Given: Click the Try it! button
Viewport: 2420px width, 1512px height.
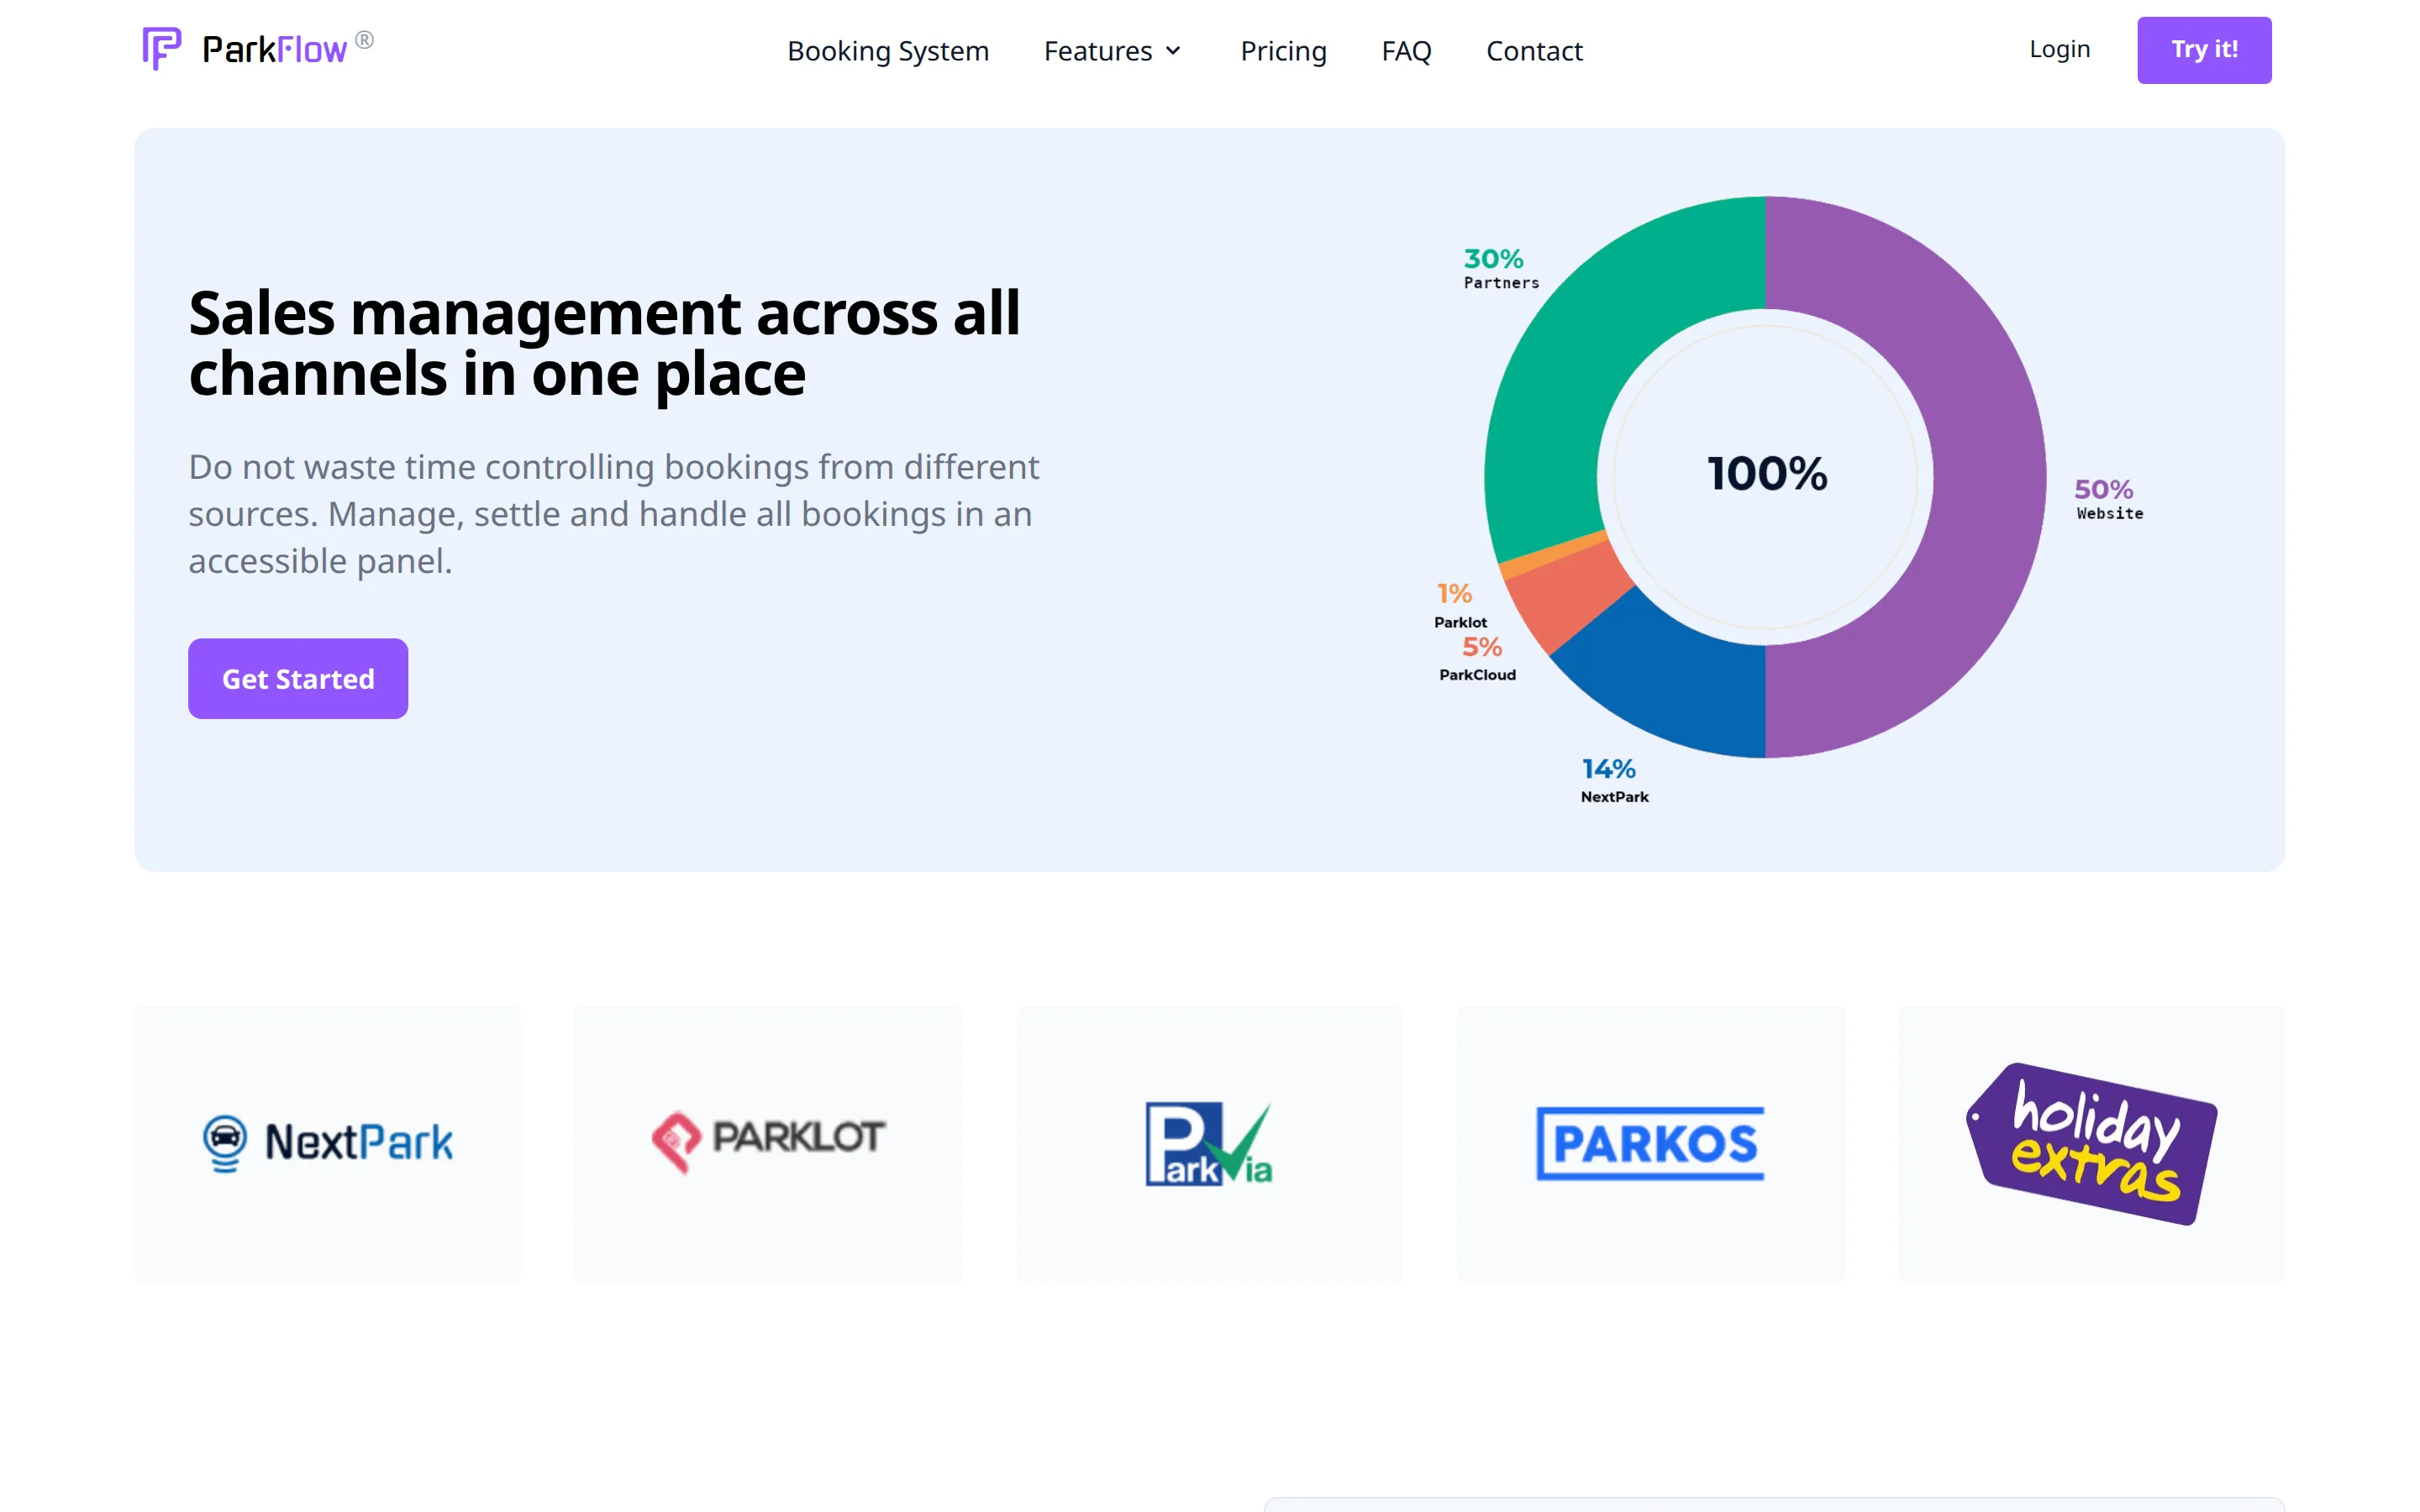Looking at the screenshot, I should [2204, 50].
